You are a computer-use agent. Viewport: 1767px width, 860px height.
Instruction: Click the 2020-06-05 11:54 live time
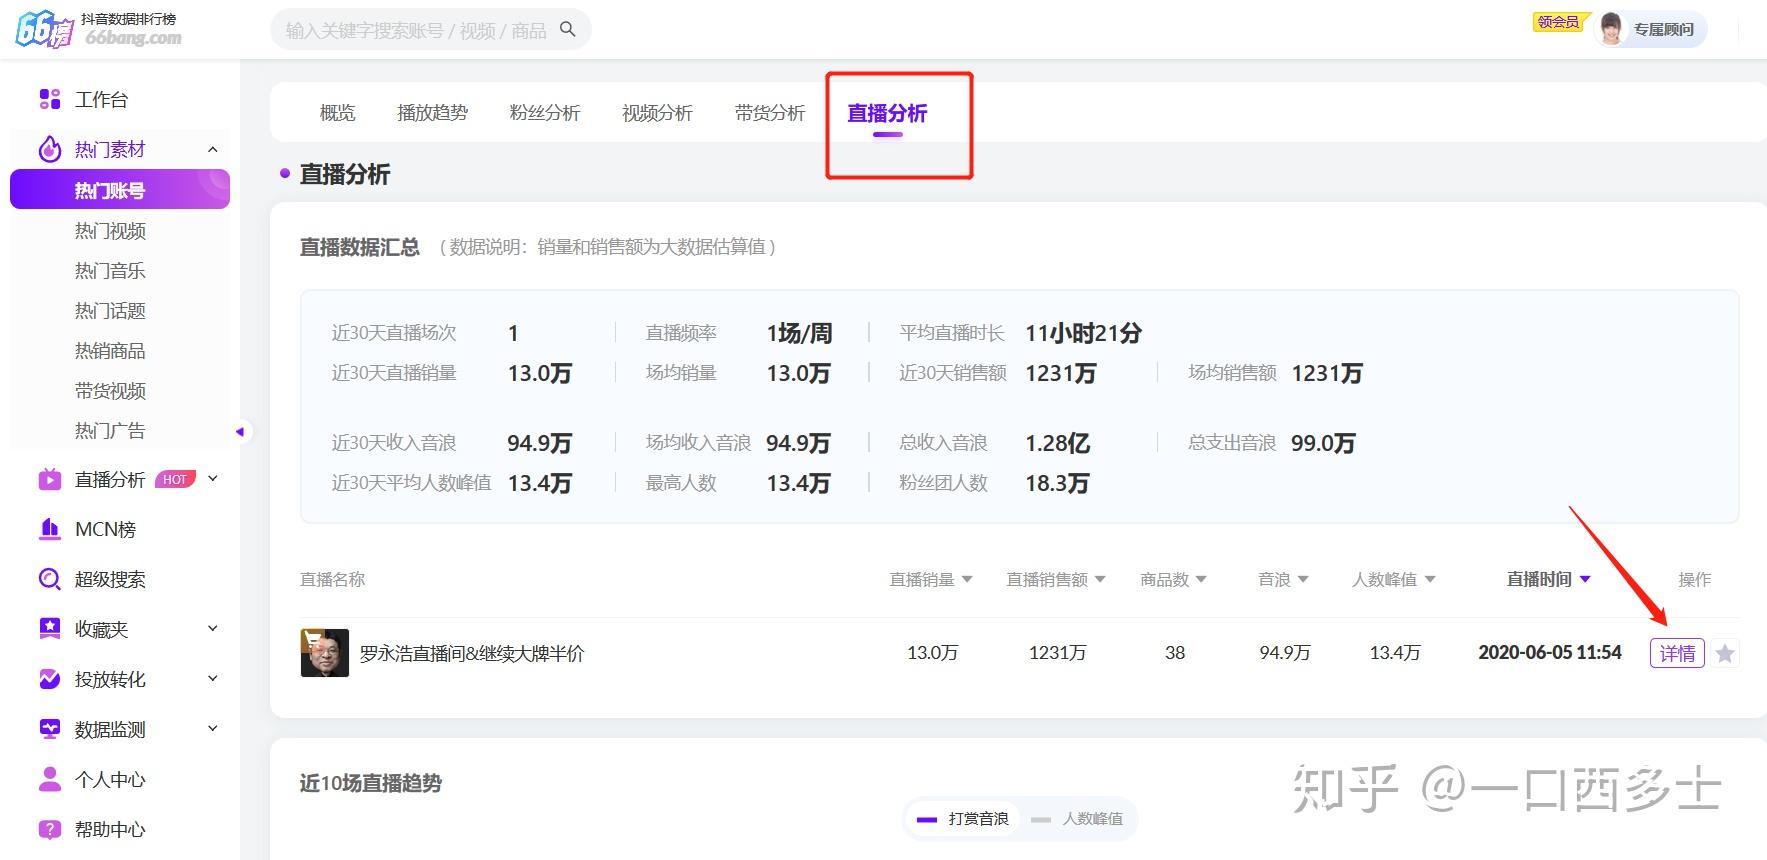click(x=1550, y=653)
